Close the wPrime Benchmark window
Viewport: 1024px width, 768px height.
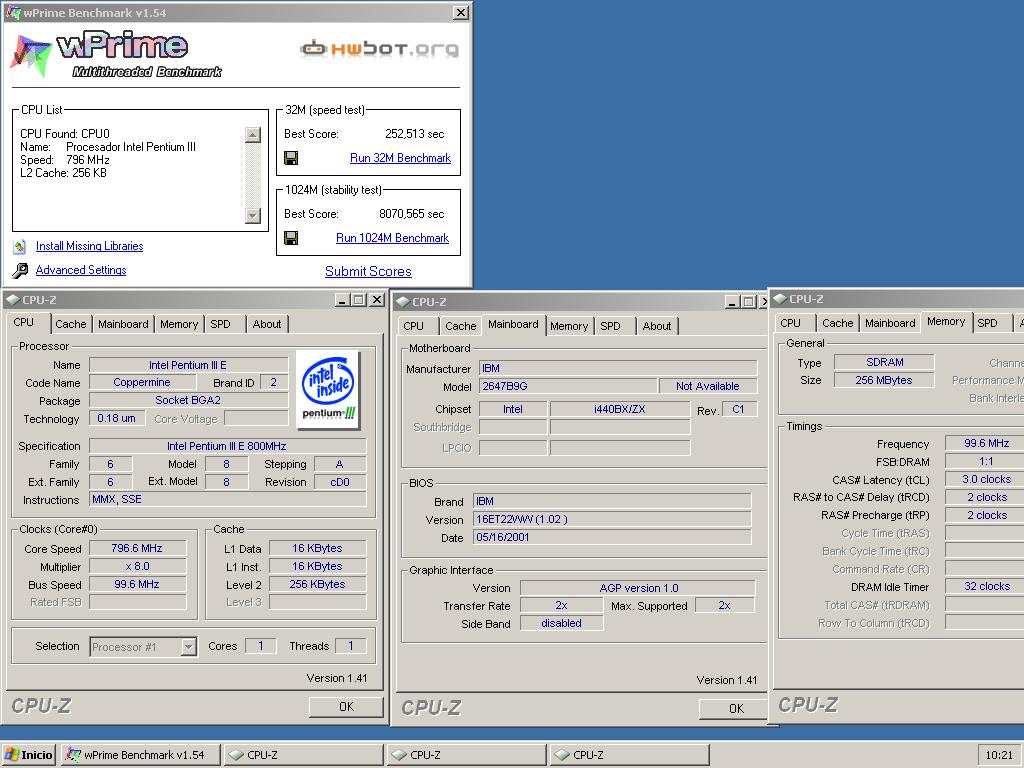coord(461,12)
